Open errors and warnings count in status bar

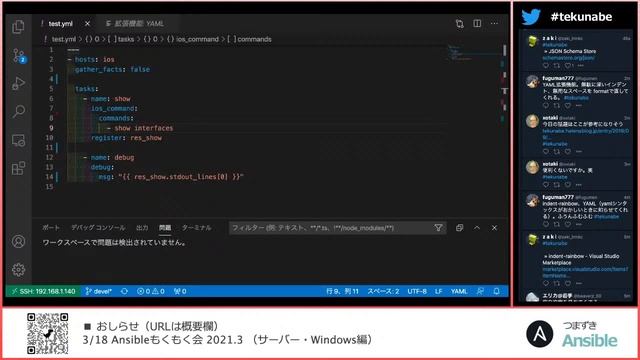click(x=151, y=291)
